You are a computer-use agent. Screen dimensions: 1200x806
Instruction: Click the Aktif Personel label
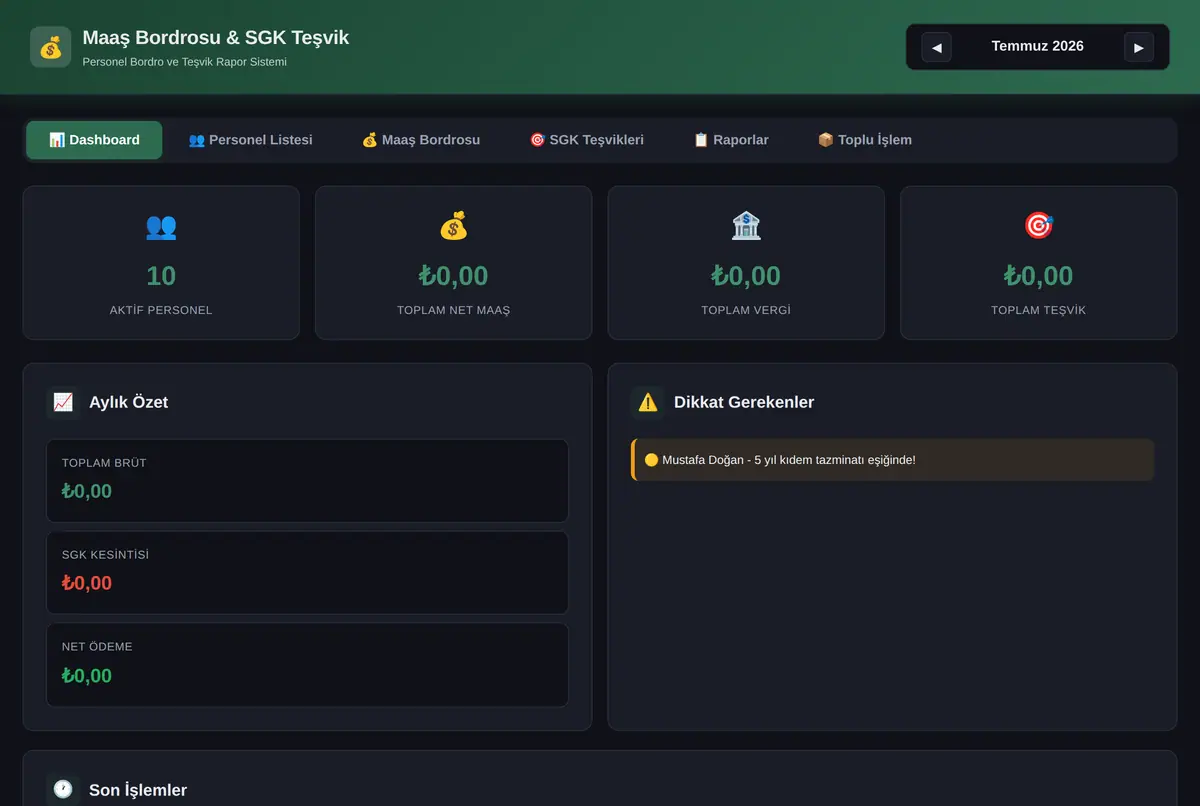[161, 310]
